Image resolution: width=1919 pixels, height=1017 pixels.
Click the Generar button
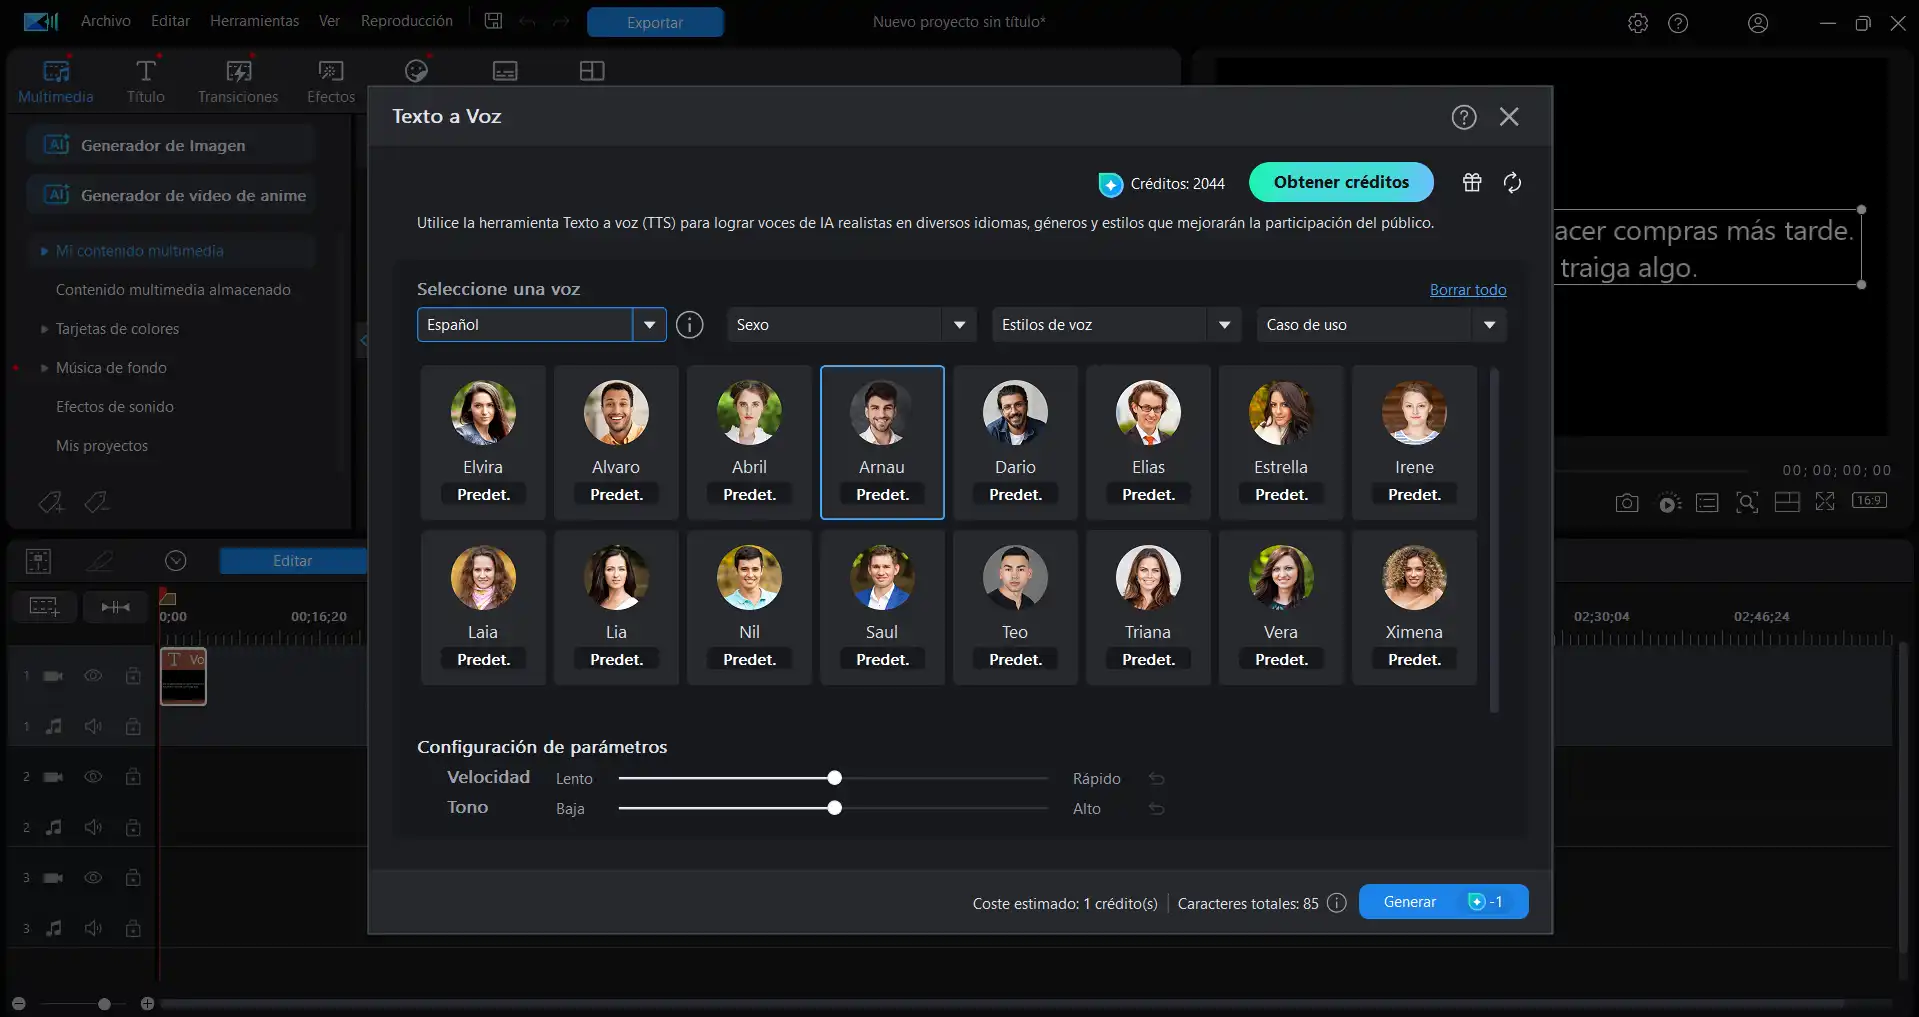click(x=1443, y=902)
